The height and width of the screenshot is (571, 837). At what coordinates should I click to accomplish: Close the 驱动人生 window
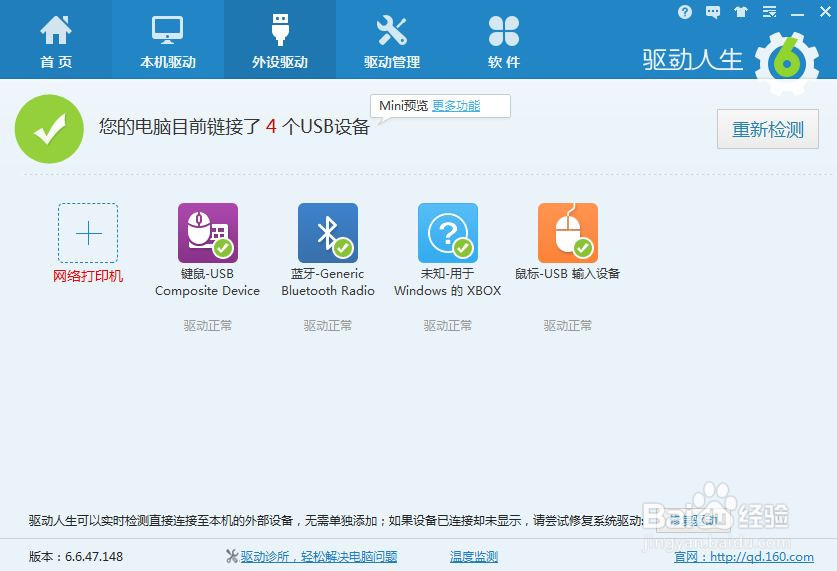tap(825, 12)
